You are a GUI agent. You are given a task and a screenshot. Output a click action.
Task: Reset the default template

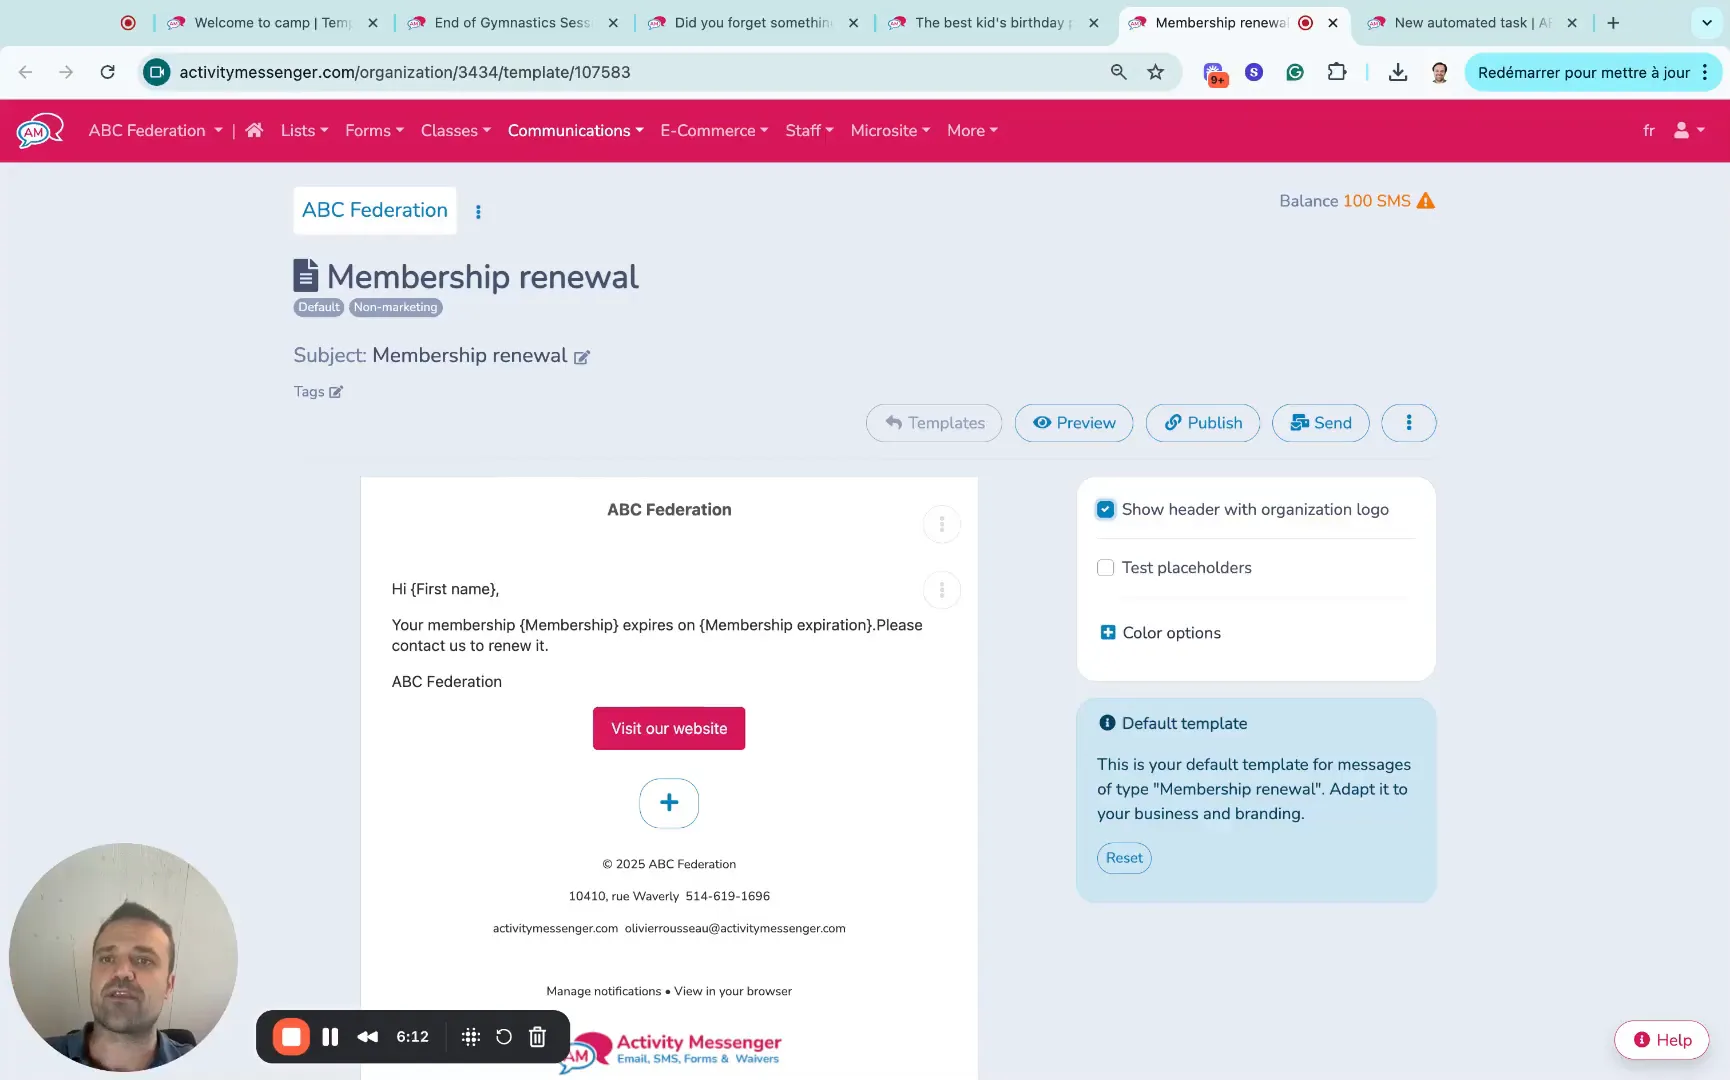1123,858
